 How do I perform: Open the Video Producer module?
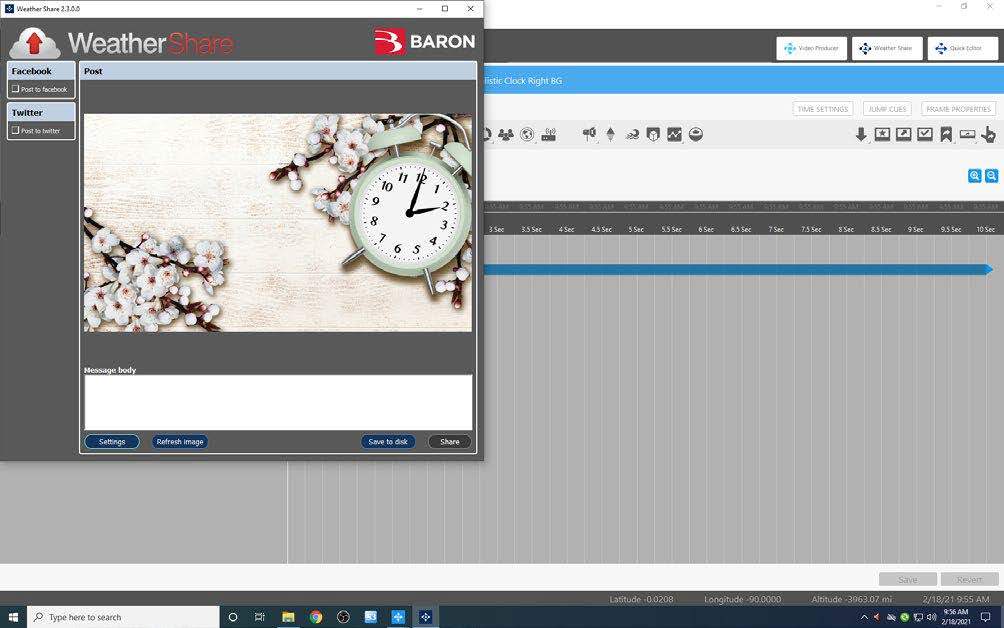click(x=811, y=48)
